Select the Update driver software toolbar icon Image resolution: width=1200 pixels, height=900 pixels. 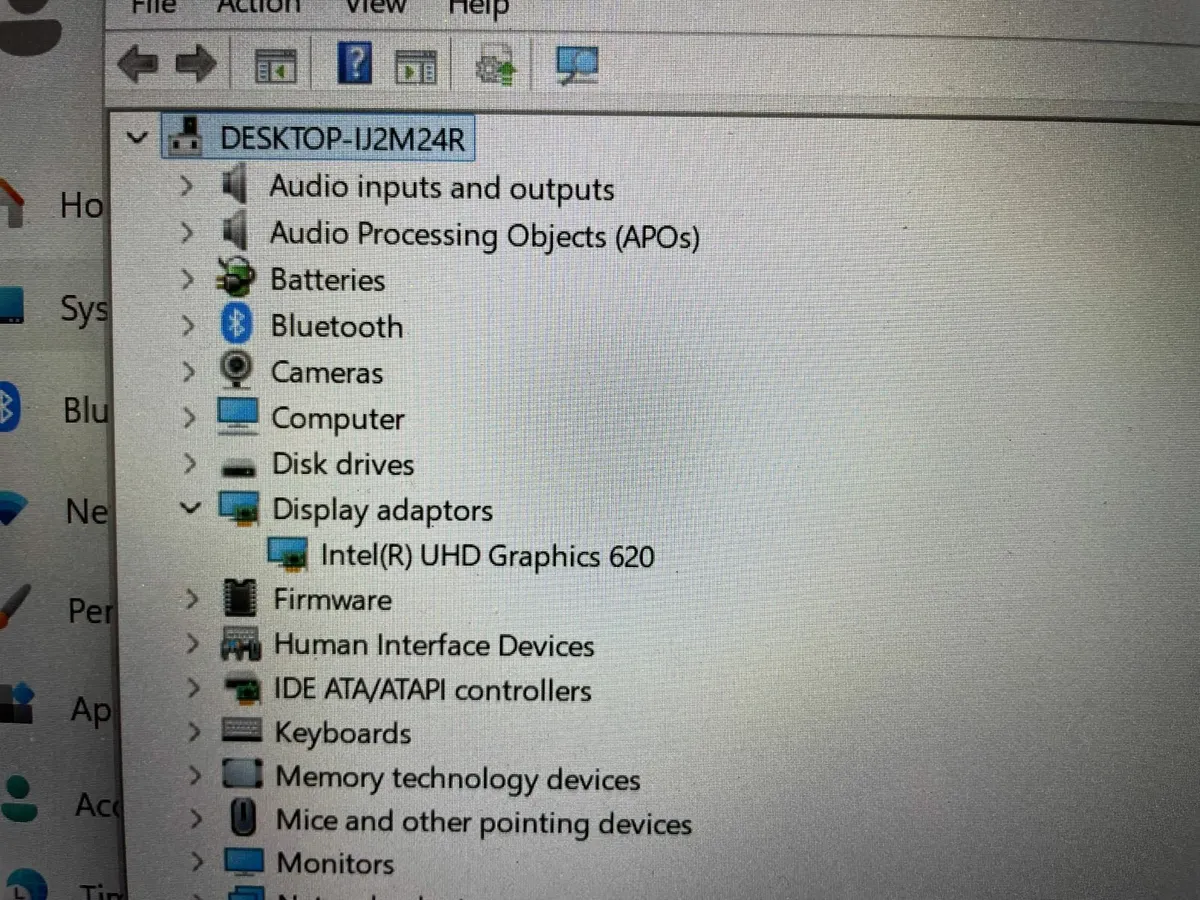pos(494,63)
